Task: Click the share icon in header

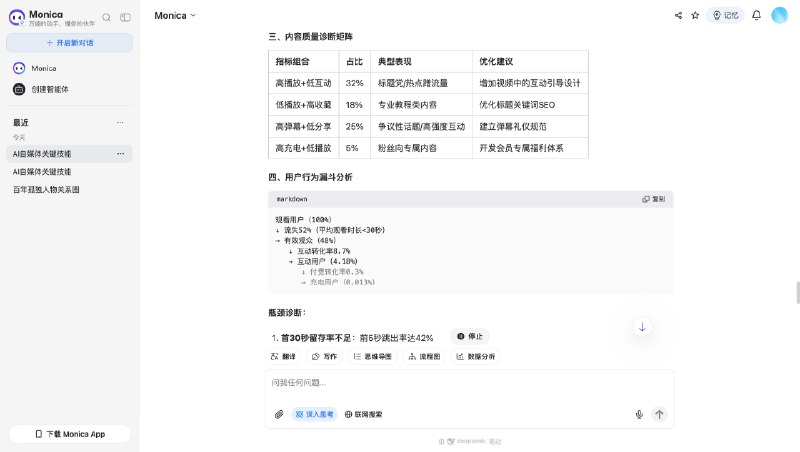Action: [x=678, y=16]
